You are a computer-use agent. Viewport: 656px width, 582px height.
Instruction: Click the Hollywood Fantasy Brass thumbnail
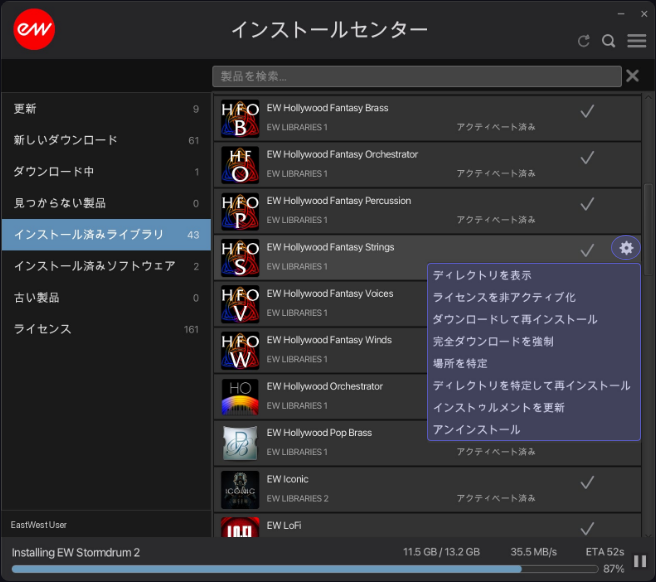240,119
